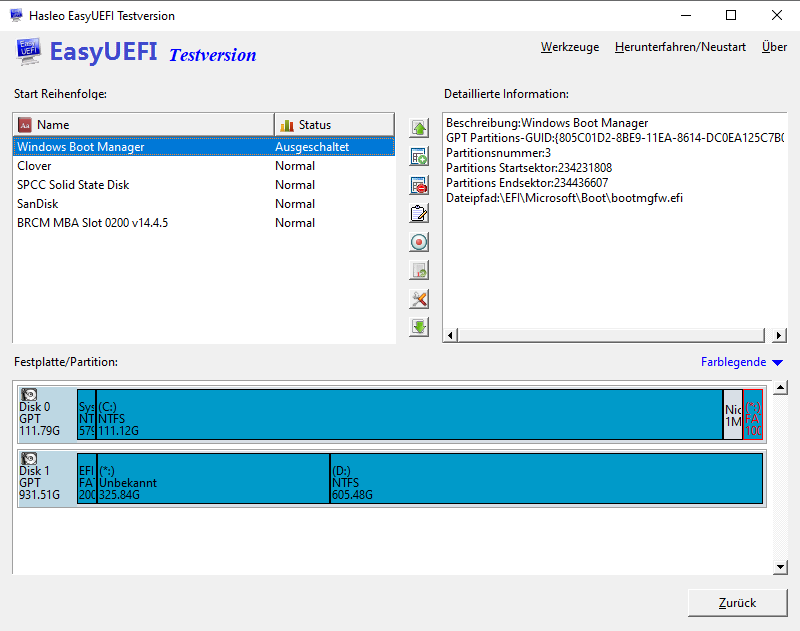
Task: Select the Unbekannt 325.84G partition
Action: tap(213, 478)
